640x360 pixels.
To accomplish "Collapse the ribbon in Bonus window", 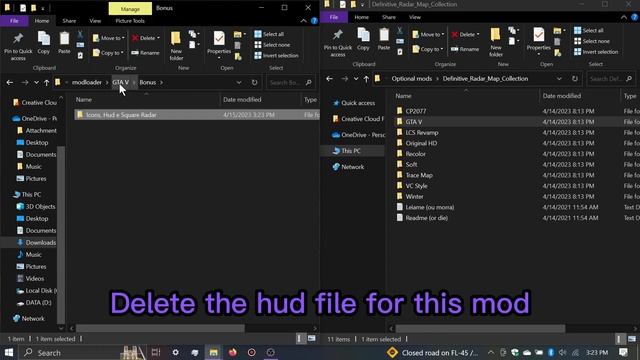I will tap(303, 21).
